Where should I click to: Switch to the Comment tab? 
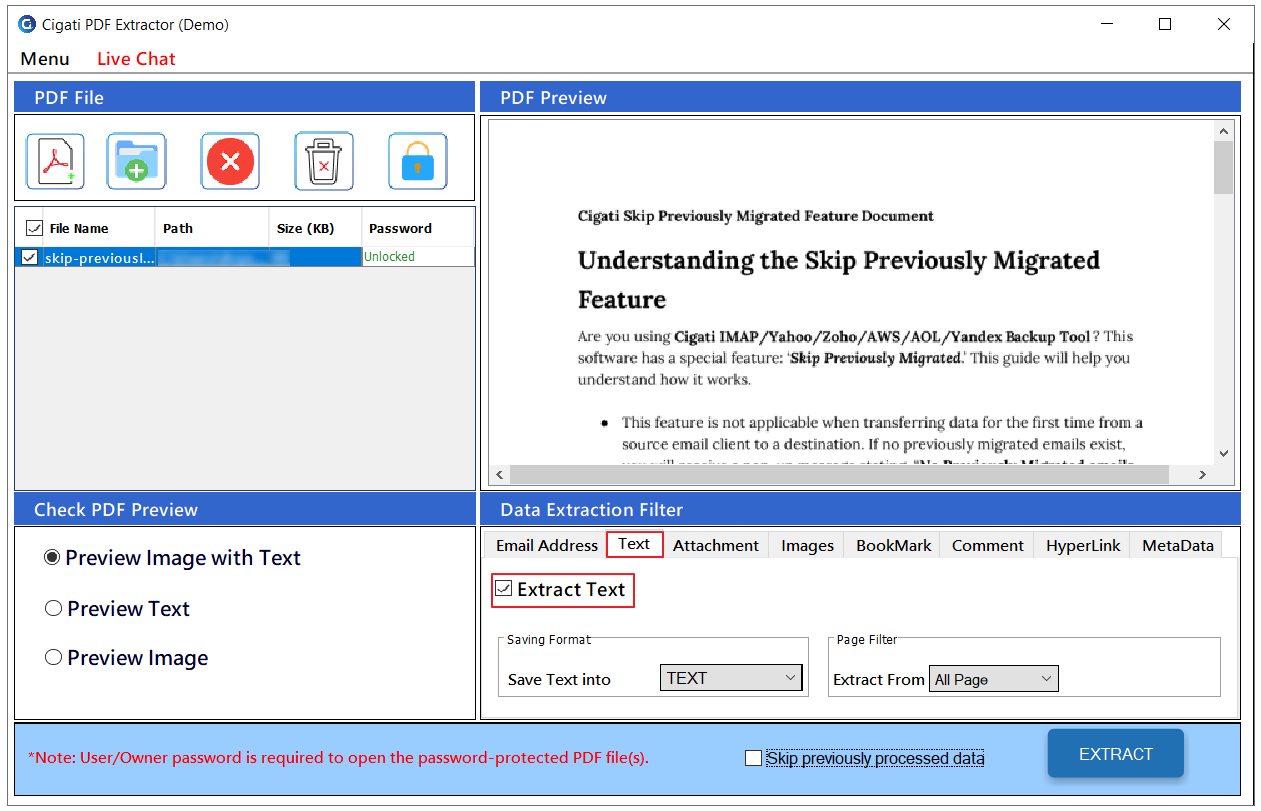(x=987, y=545)
